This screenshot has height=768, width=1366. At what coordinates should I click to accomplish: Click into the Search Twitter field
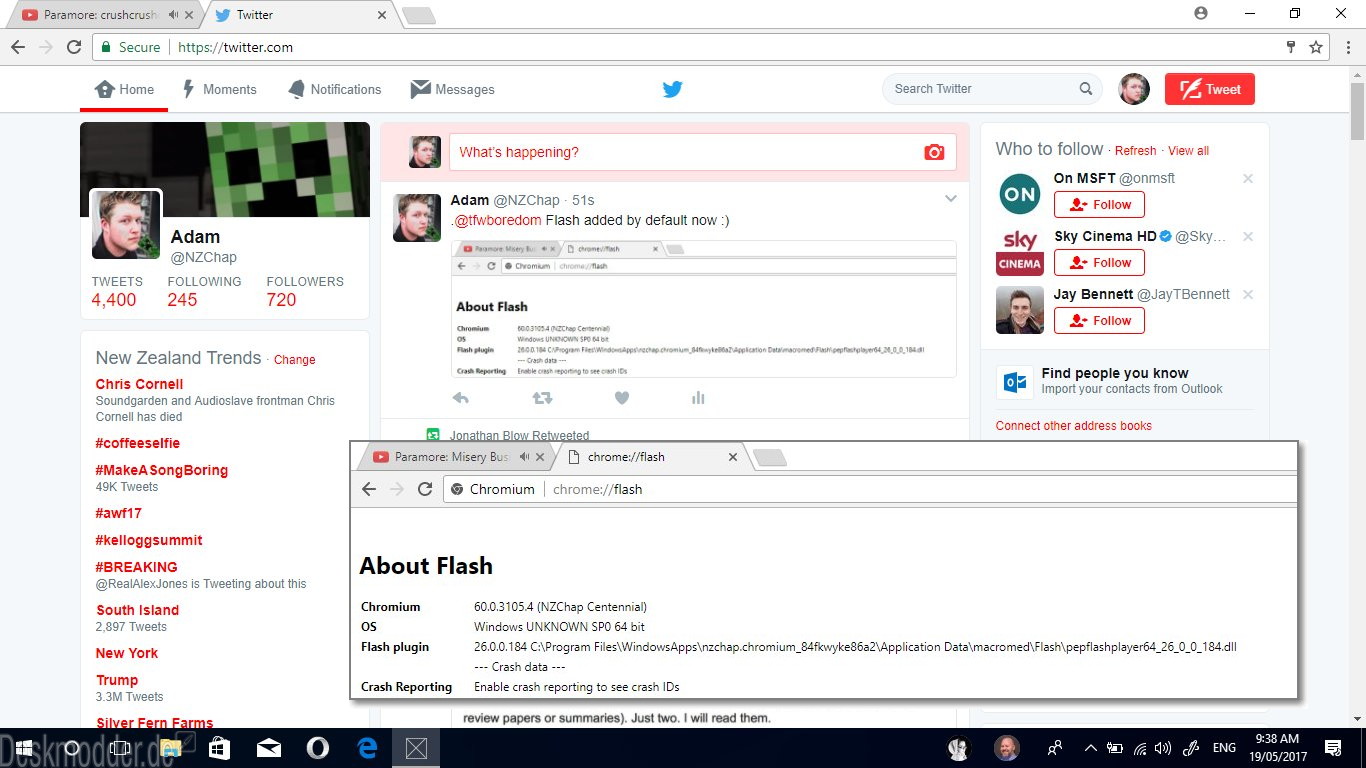992,89
